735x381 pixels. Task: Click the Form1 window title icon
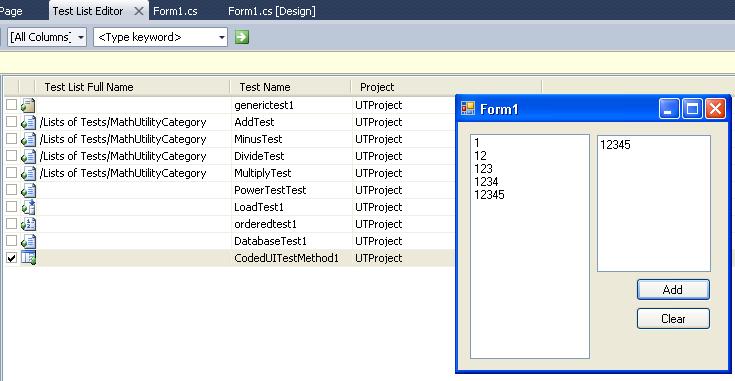[467, 109]
